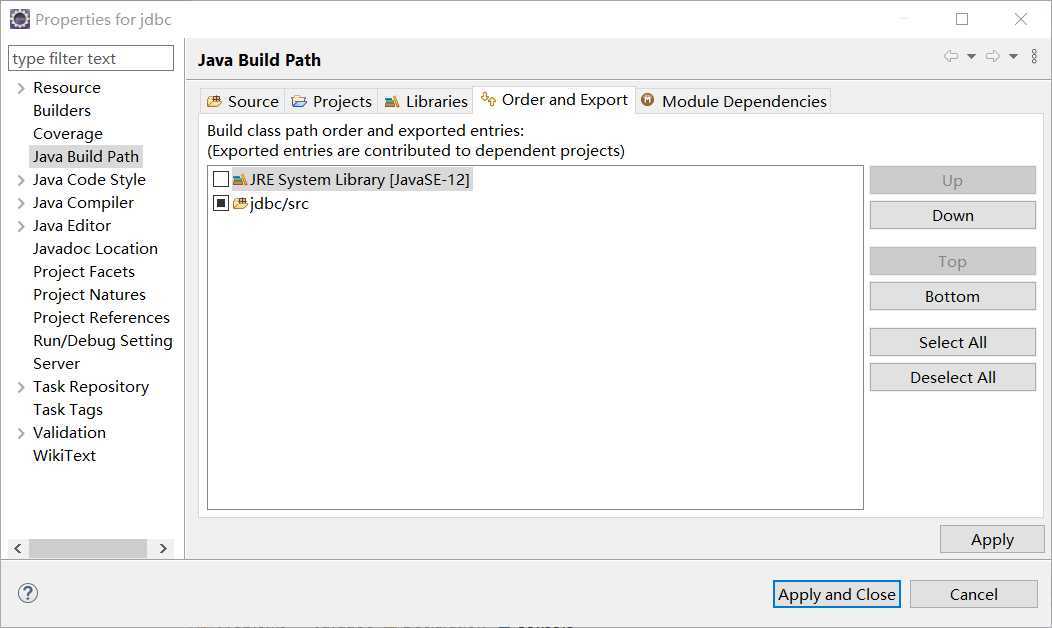Click the JRE System Library icon

click(x=240, y=180)
